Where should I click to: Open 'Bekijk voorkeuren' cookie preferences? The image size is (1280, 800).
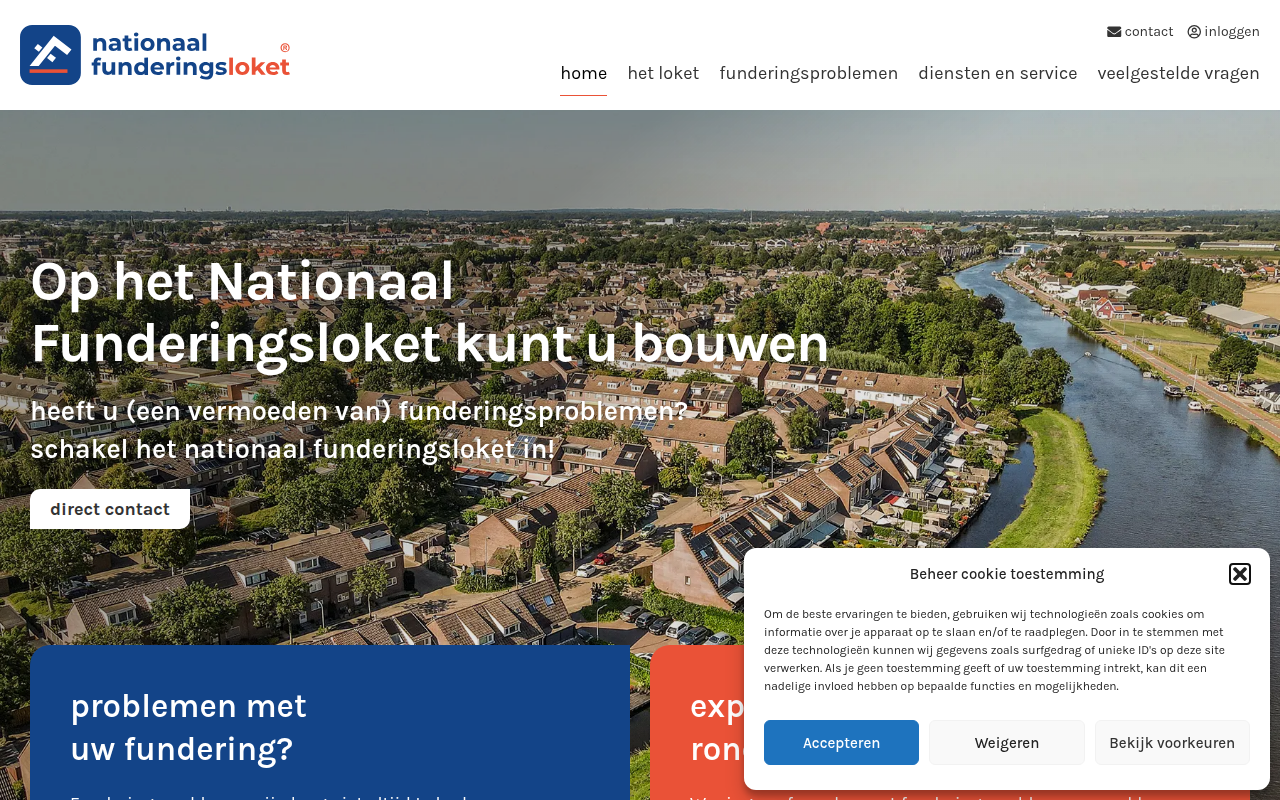coord(1172,743)
